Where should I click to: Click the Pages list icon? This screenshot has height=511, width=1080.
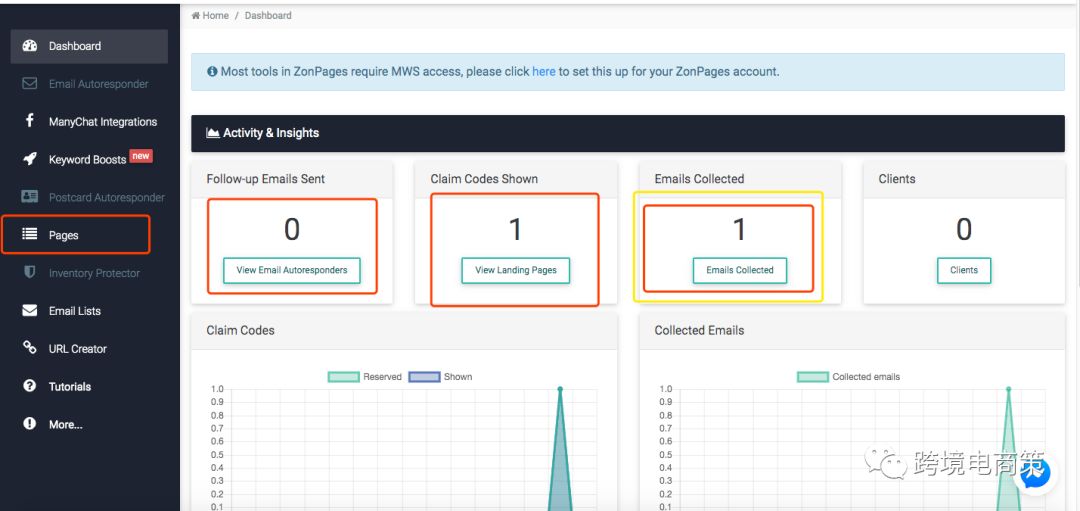coord(30,235)
